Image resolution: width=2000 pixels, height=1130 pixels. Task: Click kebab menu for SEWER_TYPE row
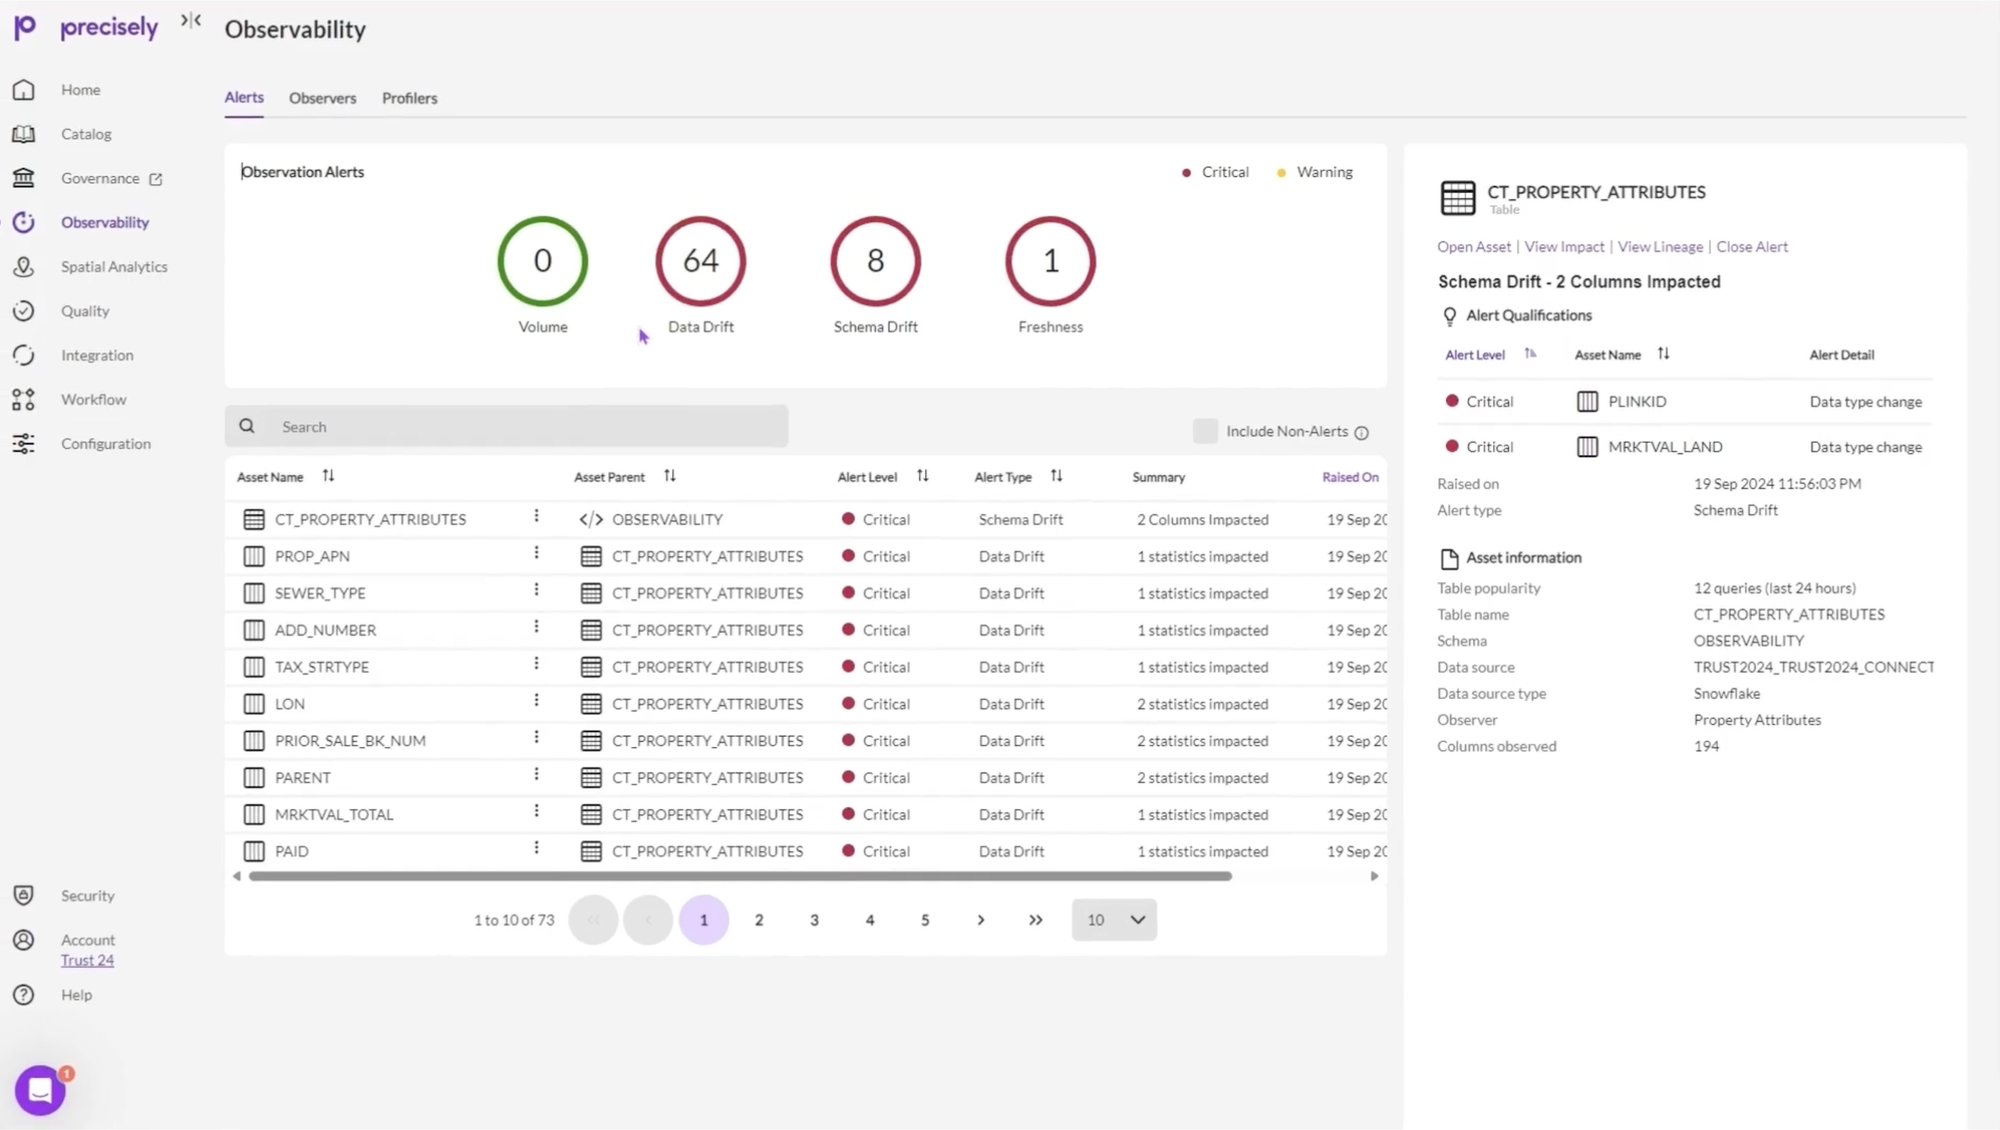pyautogui.click(x=536, y=590)
